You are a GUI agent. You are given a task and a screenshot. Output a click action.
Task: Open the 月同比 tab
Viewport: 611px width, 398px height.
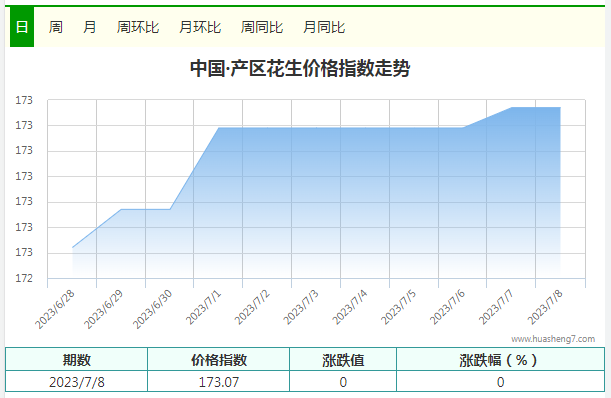(324, 27)
